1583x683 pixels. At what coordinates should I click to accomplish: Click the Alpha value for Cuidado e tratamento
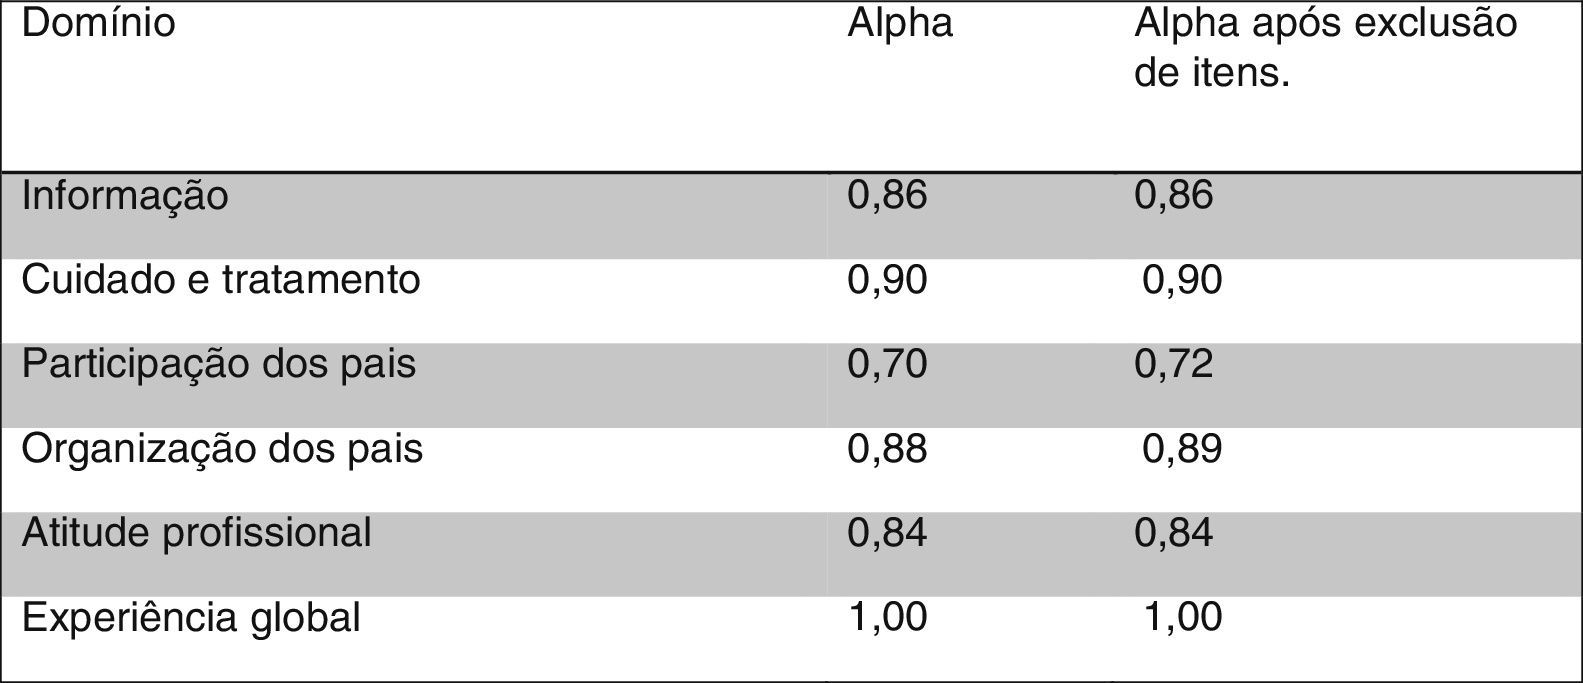[887, 279]
